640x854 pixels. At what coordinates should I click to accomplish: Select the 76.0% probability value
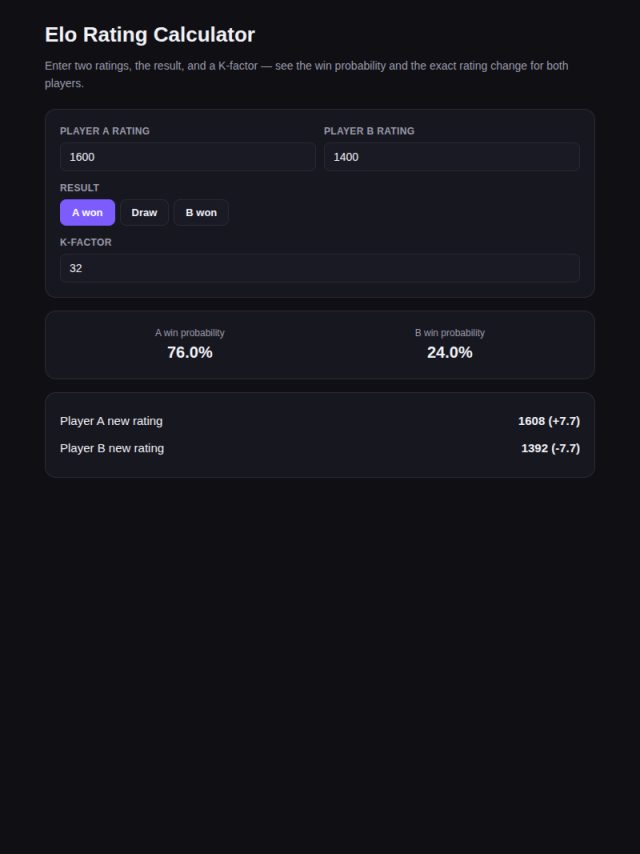[190, 353]
